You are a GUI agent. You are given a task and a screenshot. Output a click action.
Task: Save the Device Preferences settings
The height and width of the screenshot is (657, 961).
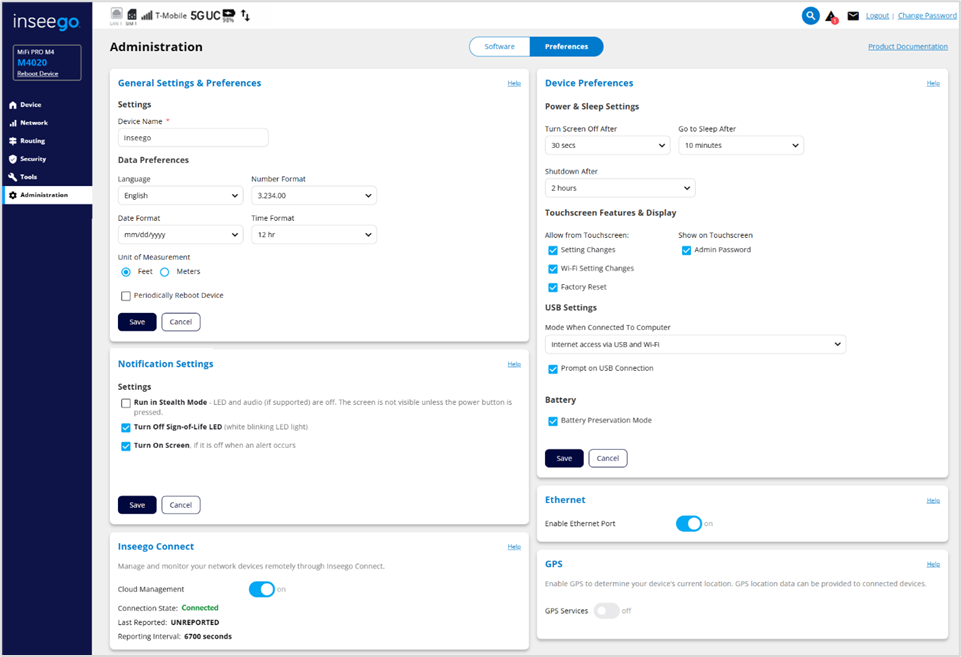click(x=564, y=458)
